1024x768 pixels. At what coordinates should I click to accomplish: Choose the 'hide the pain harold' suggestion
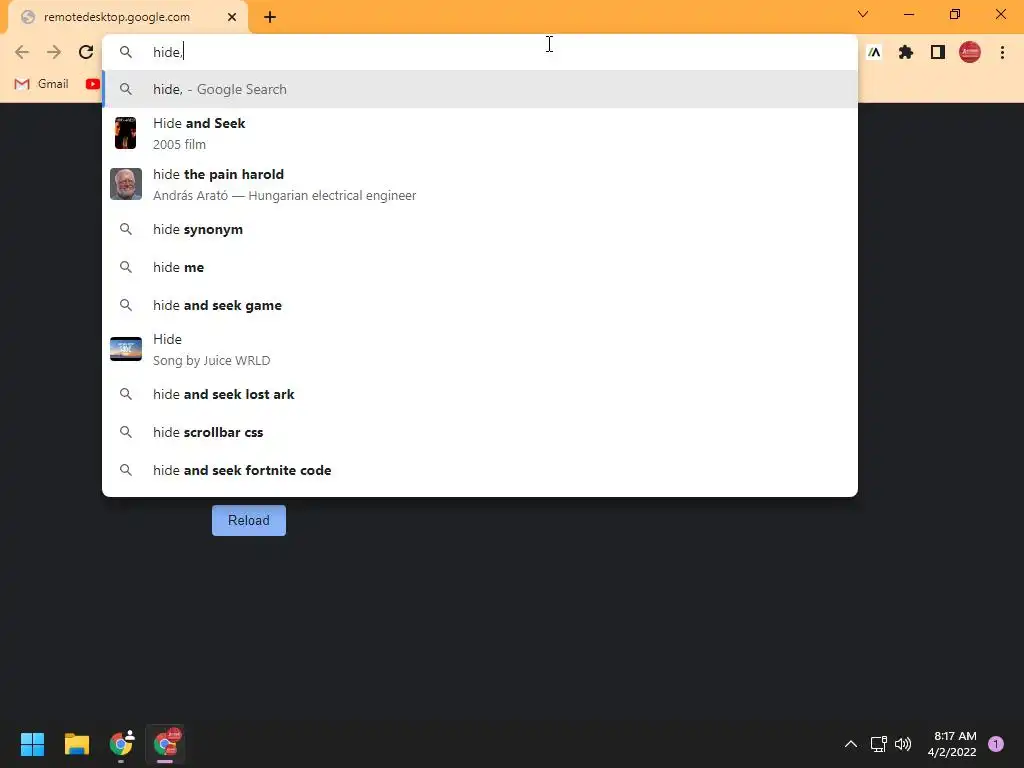coord(480,184)
